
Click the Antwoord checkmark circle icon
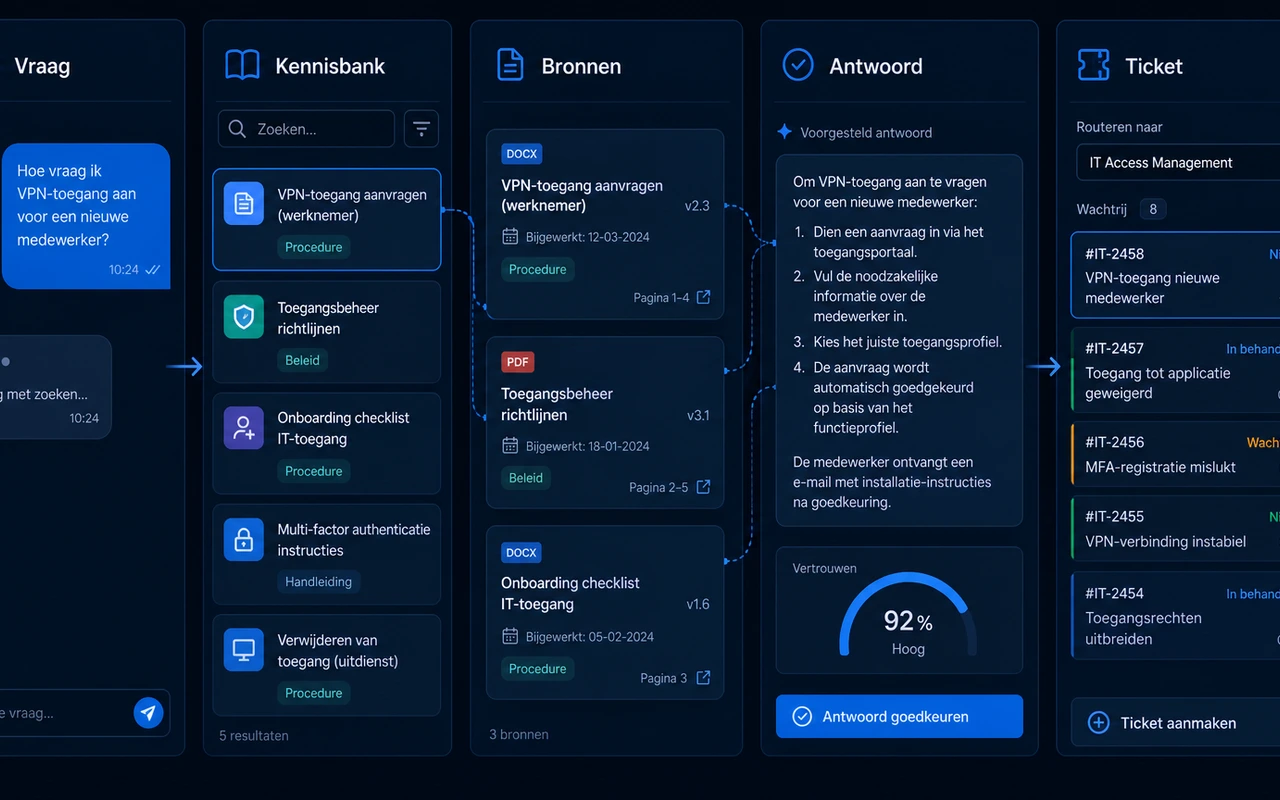797,65
